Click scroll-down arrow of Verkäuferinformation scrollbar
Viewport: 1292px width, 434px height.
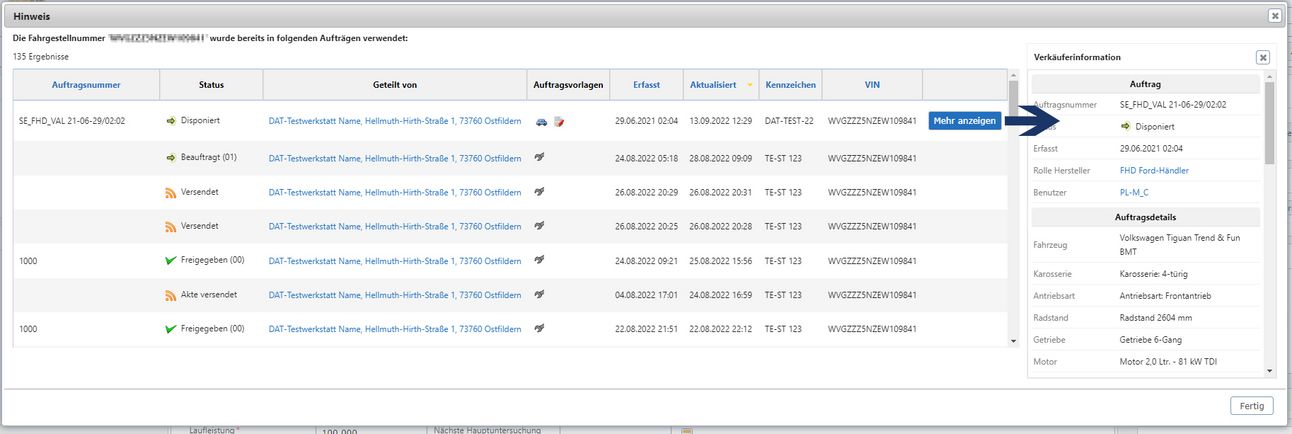(1270, 370)
